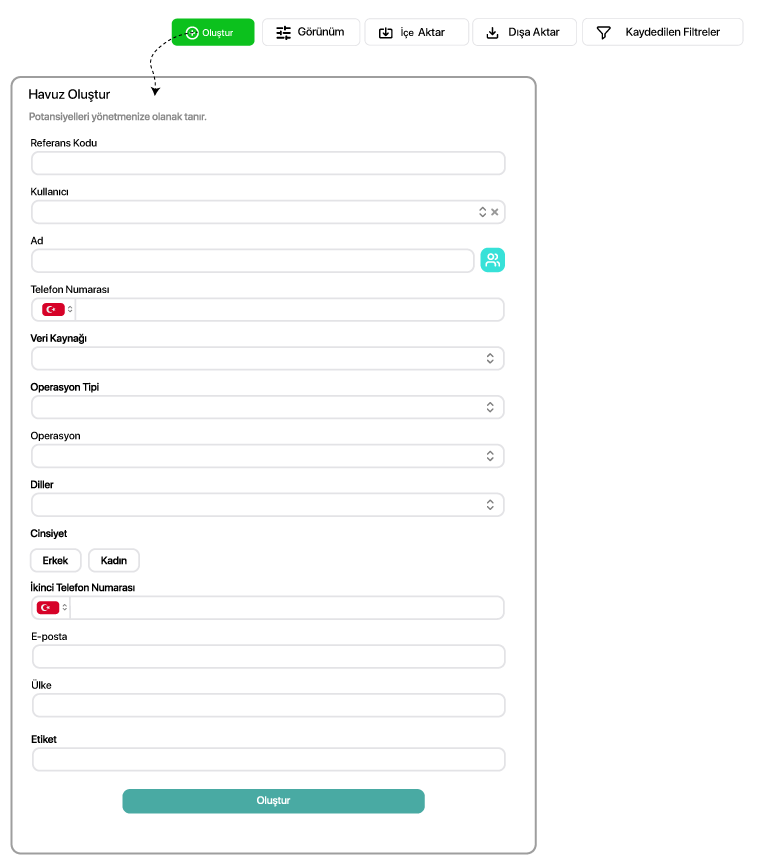
Task: Open the Operasyon Tipi dropdown
Action: pyautogui.click(x=268, y=407)
